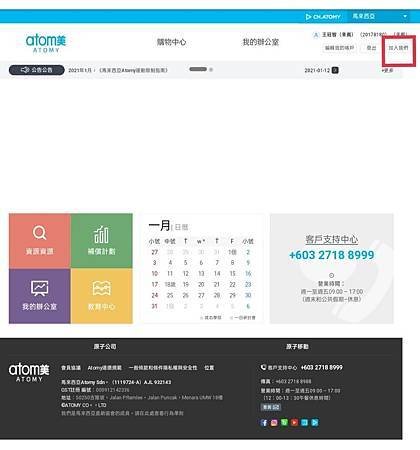Open the purple 我的辦公室 monitor tile
The image size is (420, 450).
(40, 296)
